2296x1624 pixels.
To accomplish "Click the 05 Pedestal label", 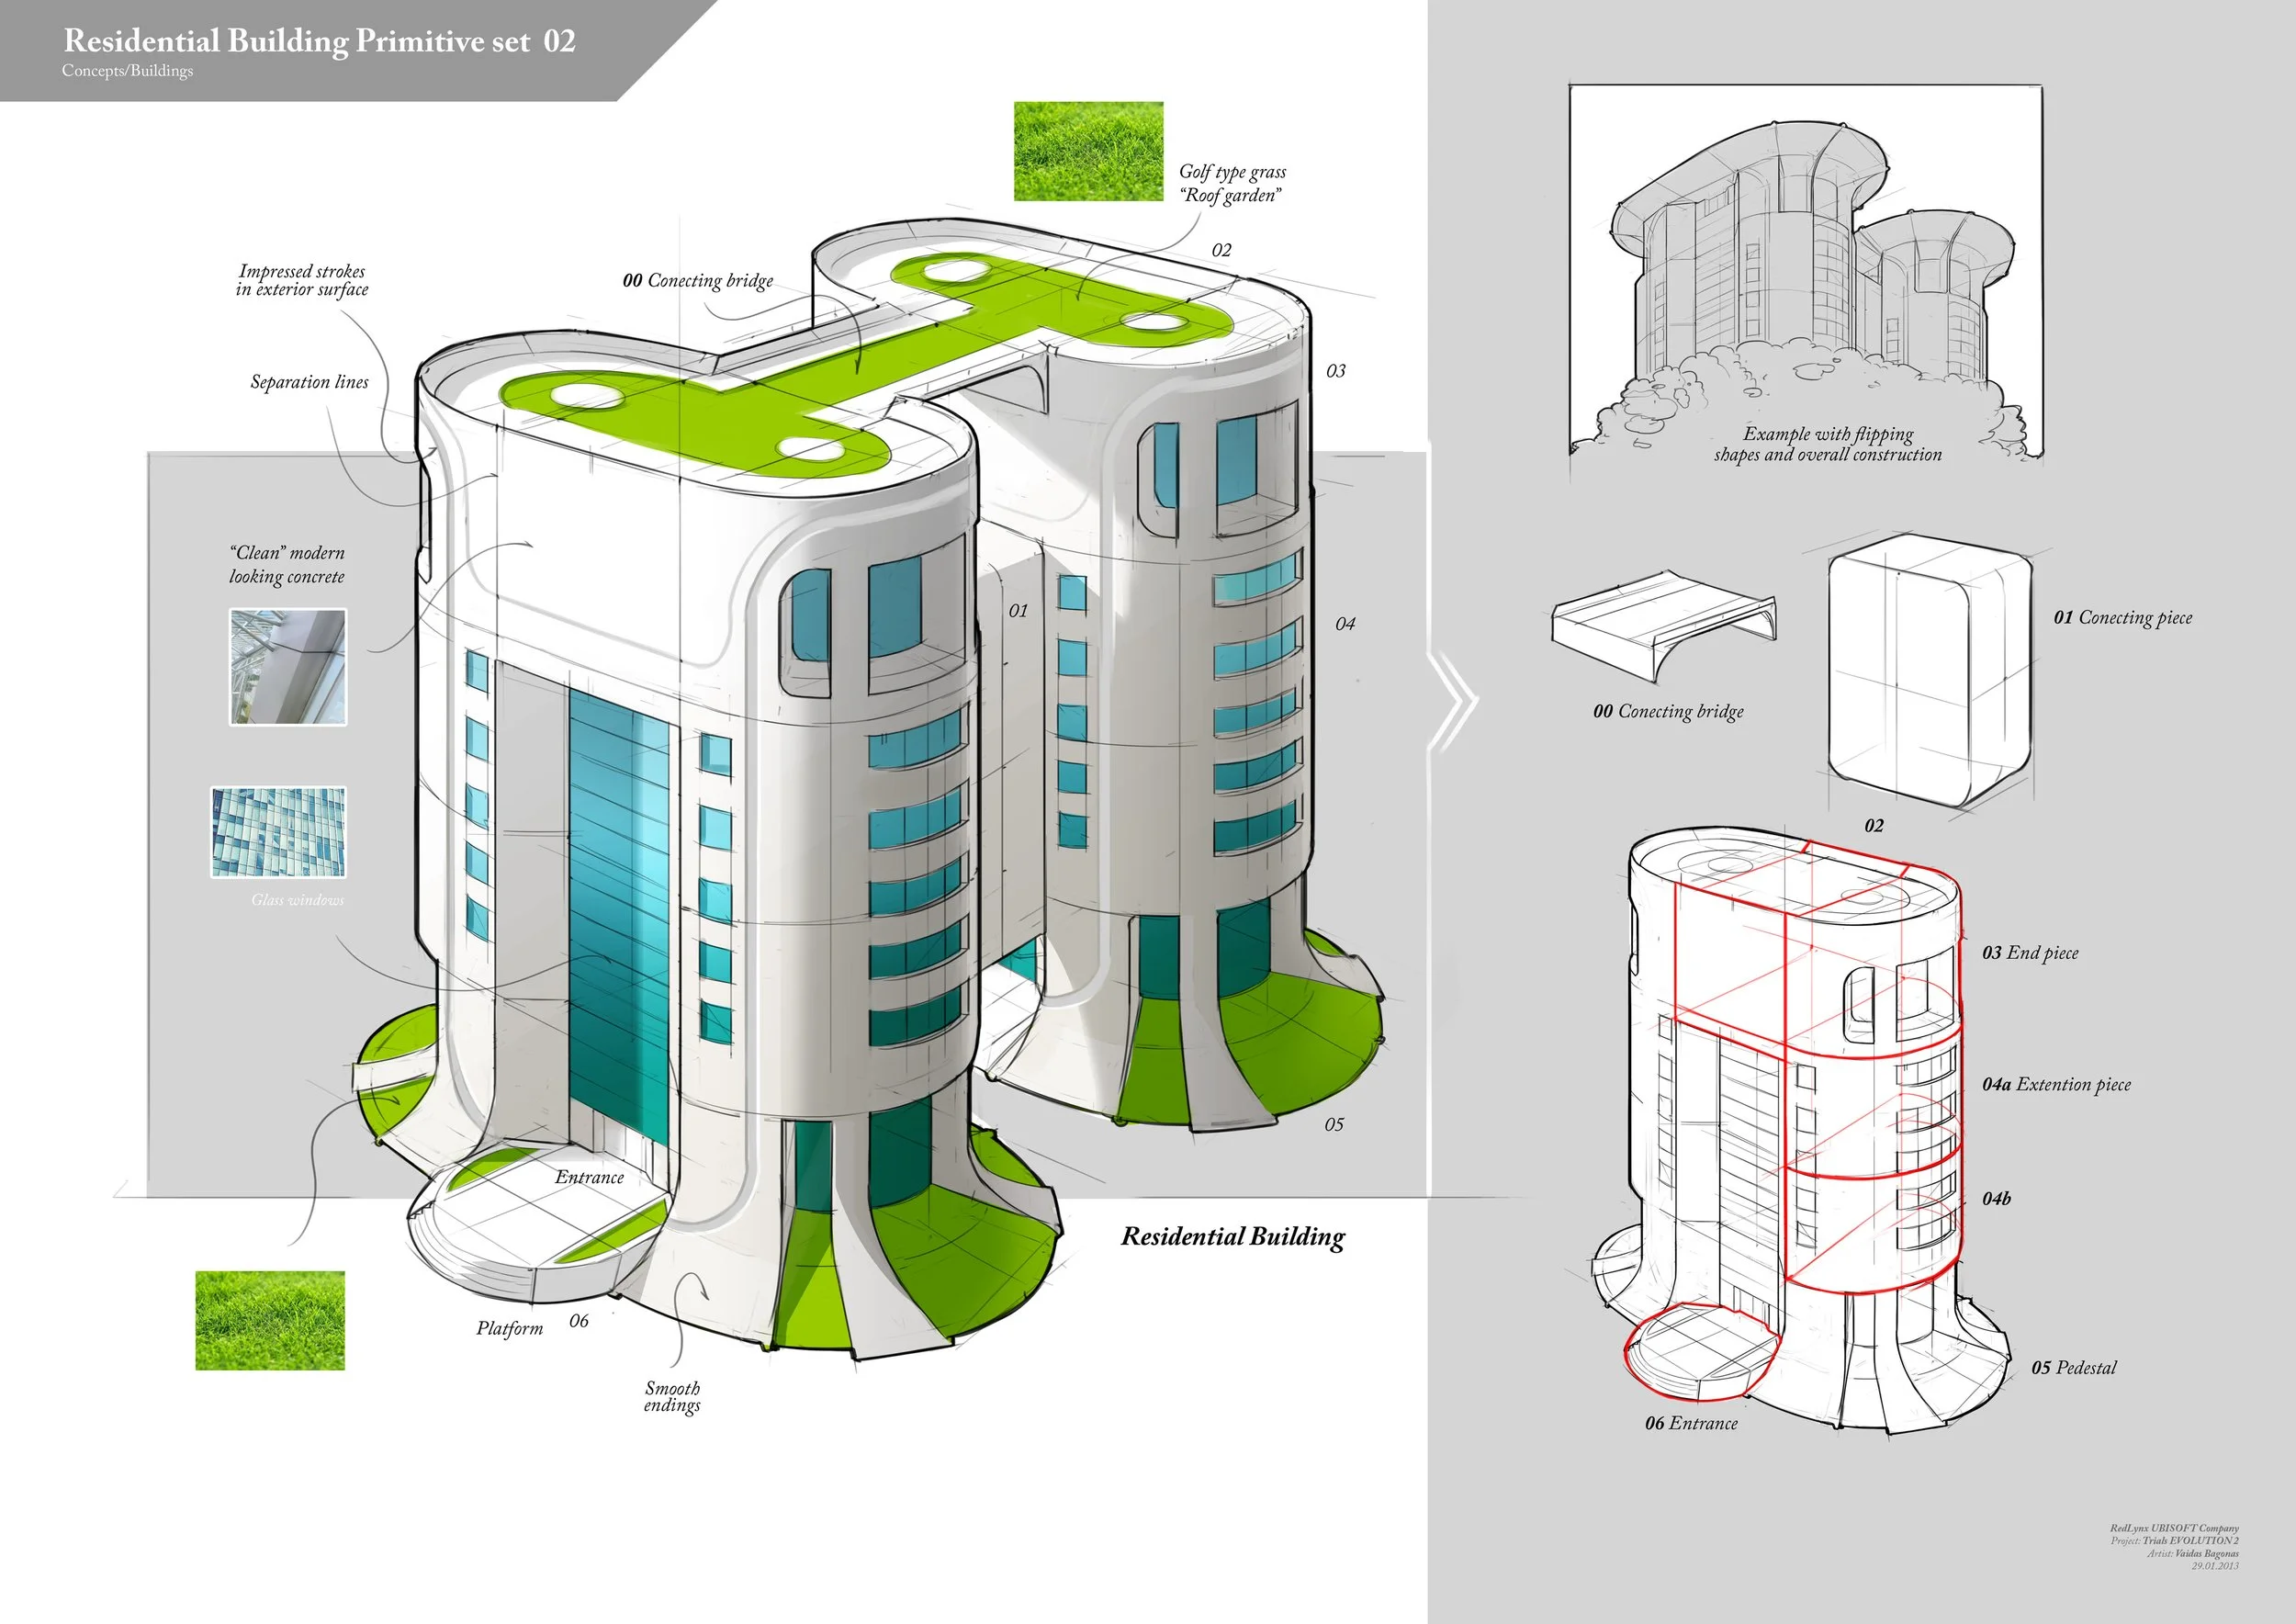I will click(2073, 1368).
